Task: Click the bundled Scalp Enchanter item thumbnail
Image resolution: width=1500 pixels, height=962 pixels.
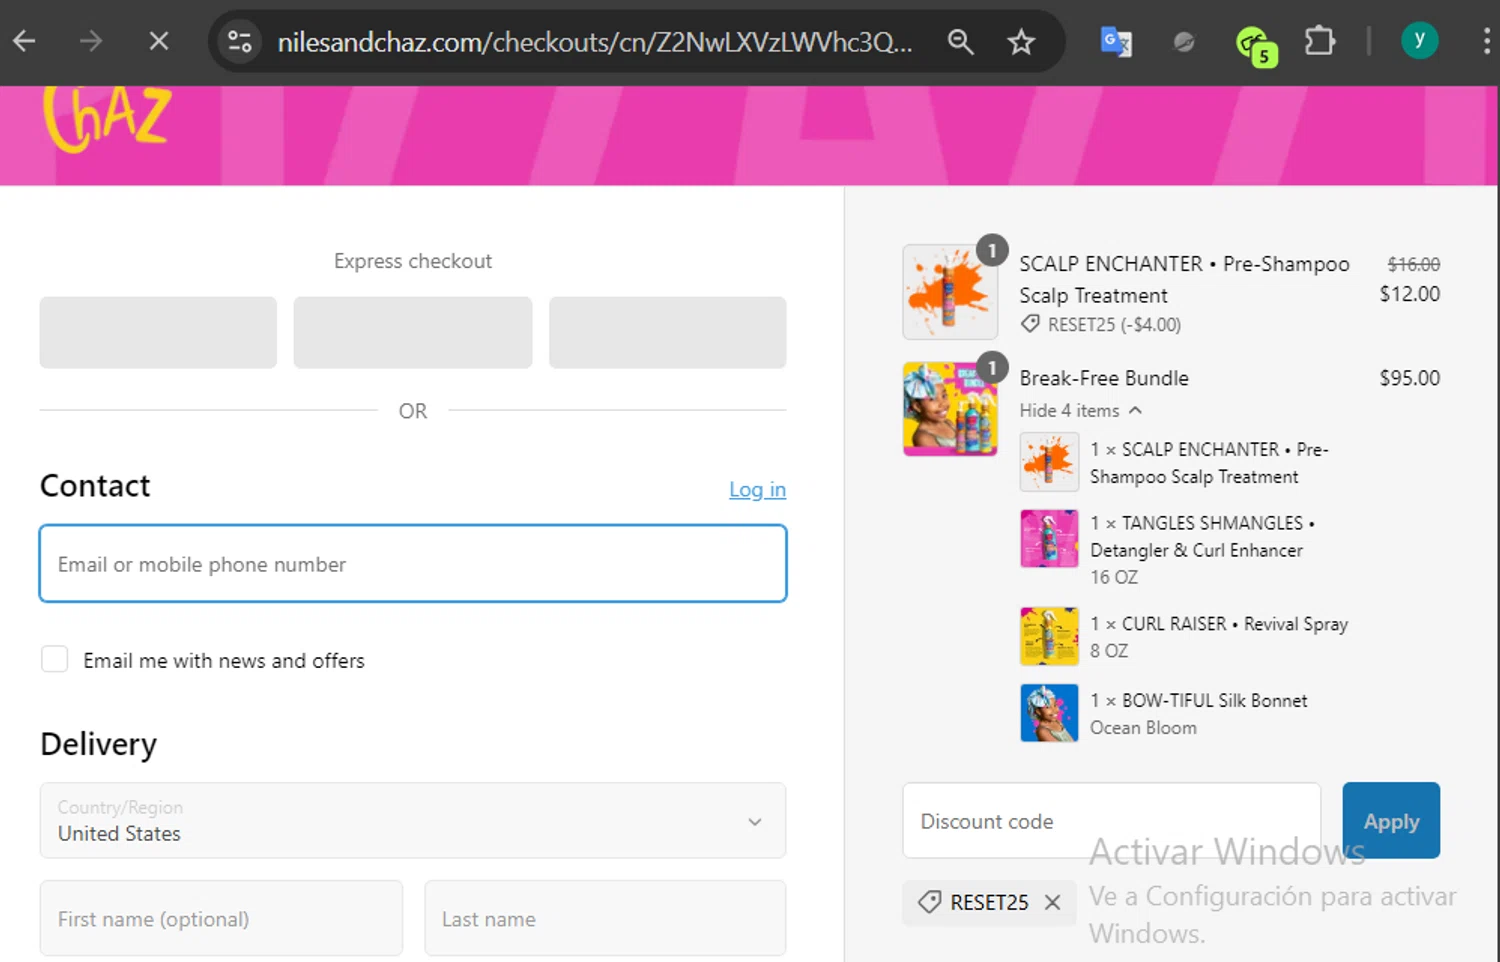Action: 1049,462
